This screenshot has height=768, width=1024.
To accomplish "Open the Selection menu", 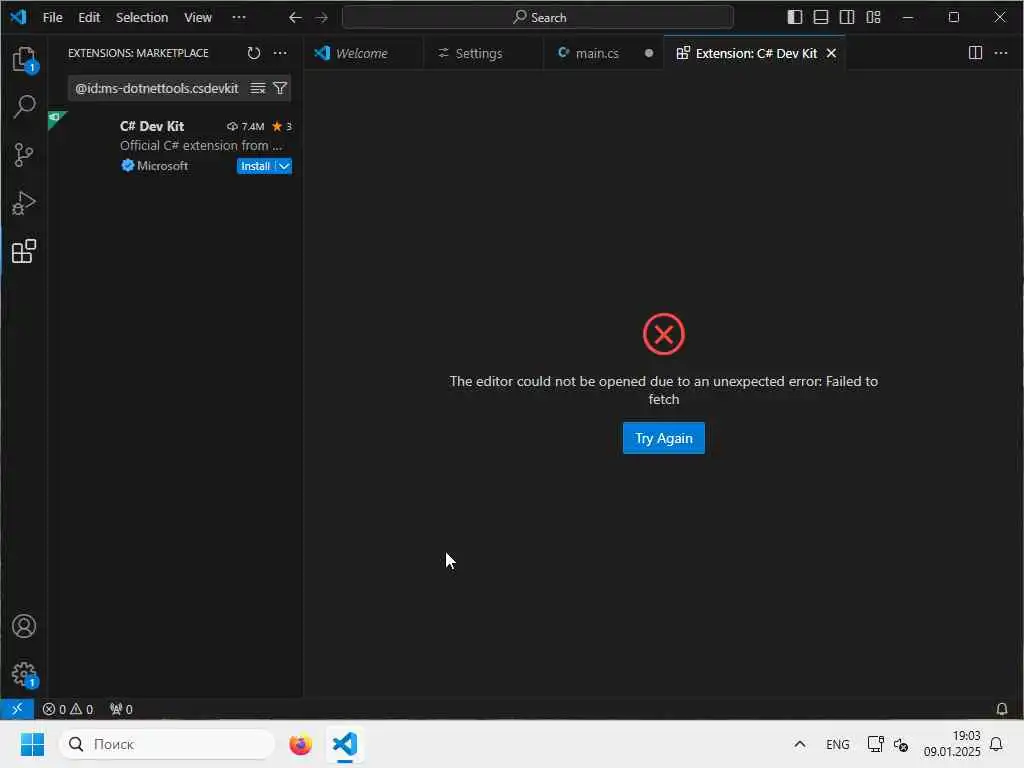I will pyautogui.click(x=142, y=18).
